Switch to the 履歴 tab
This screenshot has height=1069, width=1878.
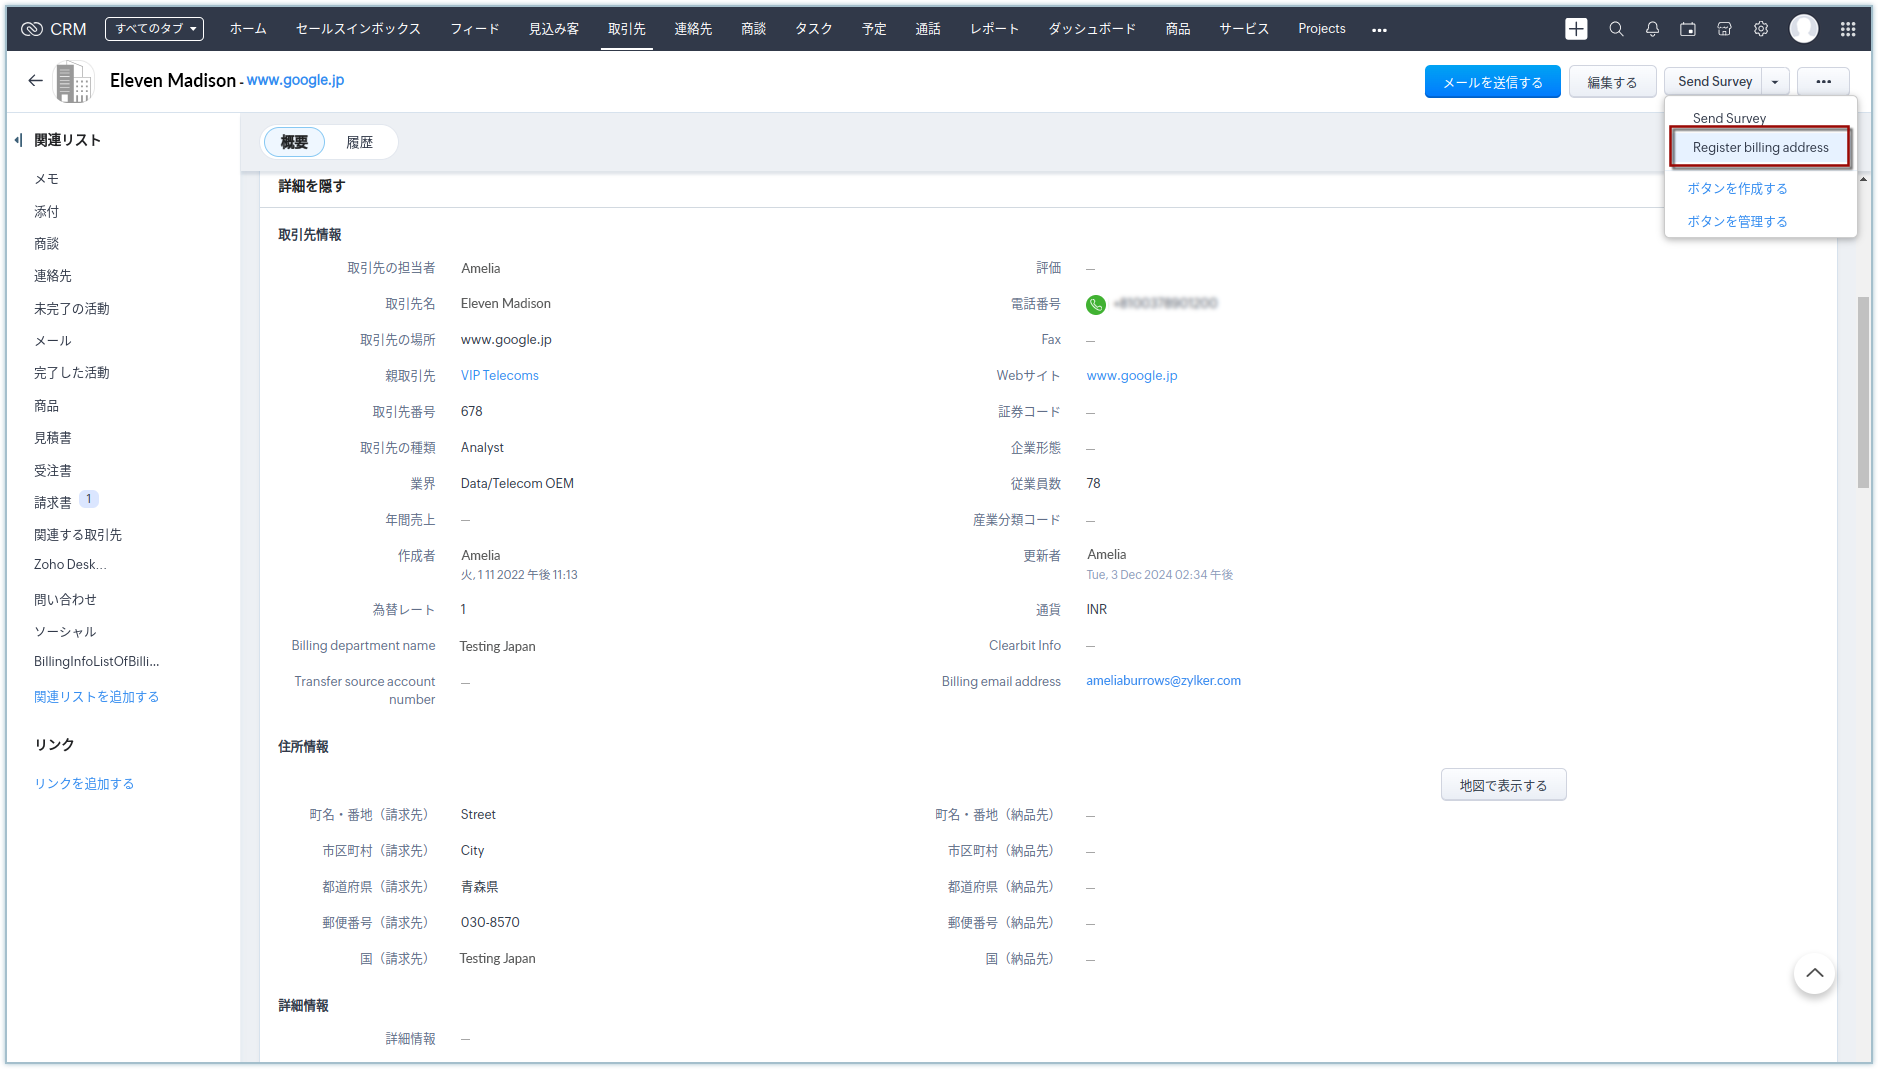pyautogui.click(x=359, y=142)
